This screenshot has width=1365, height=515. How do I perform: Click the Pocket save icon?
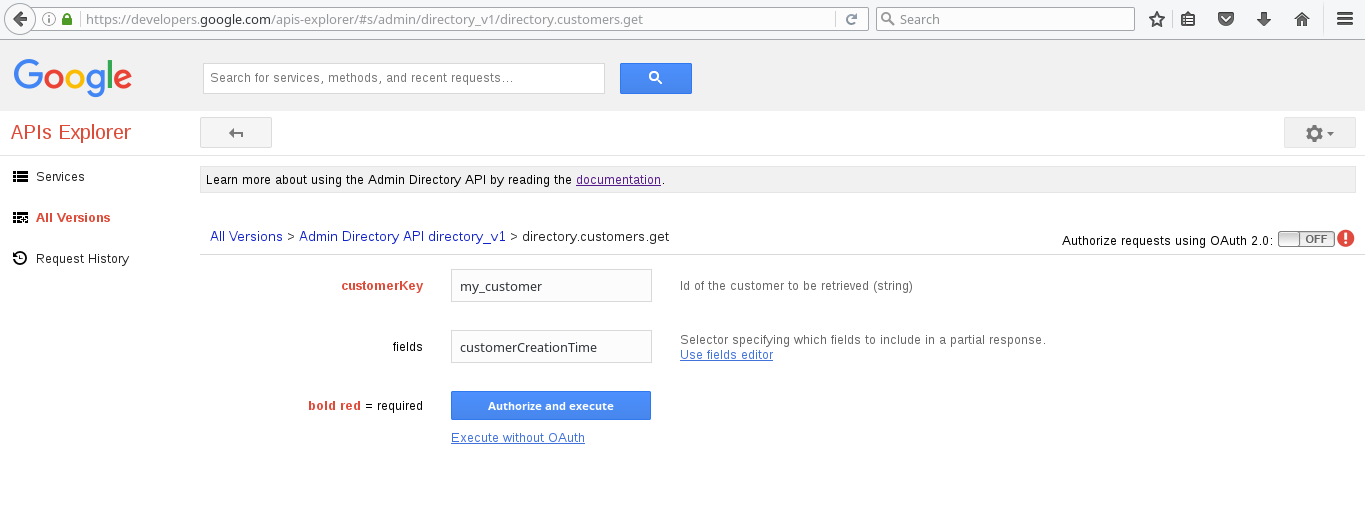[x=1226, y=19]
